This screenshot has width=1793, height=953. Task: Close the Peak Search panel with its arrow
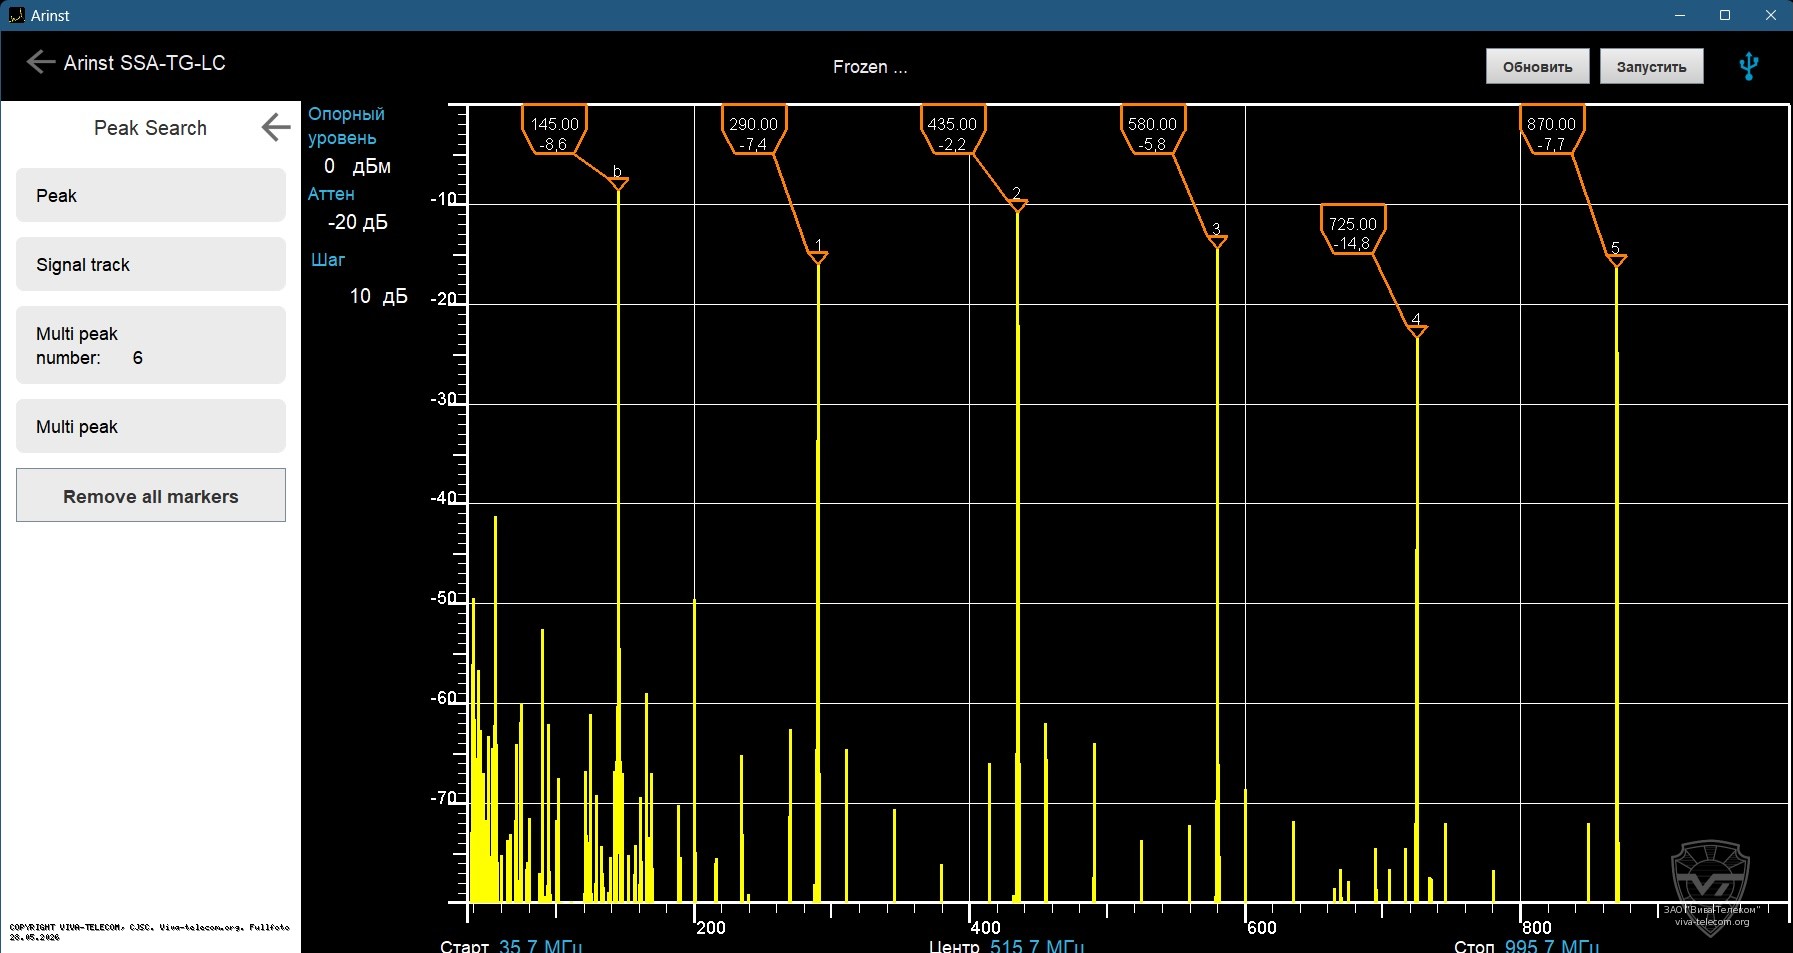coord(275,127)
